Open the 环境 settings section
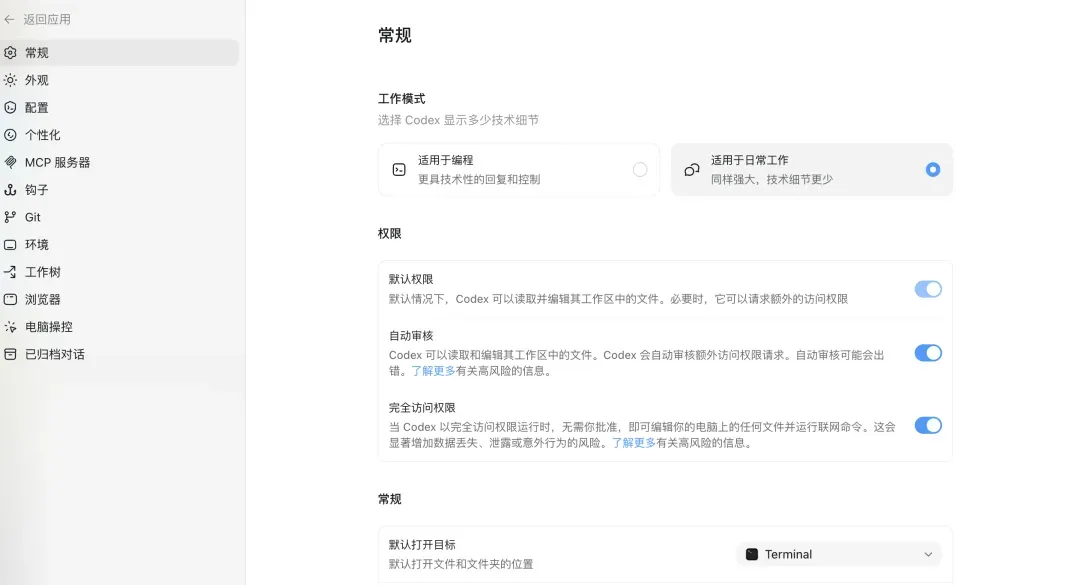 click(x=120, y=245)
